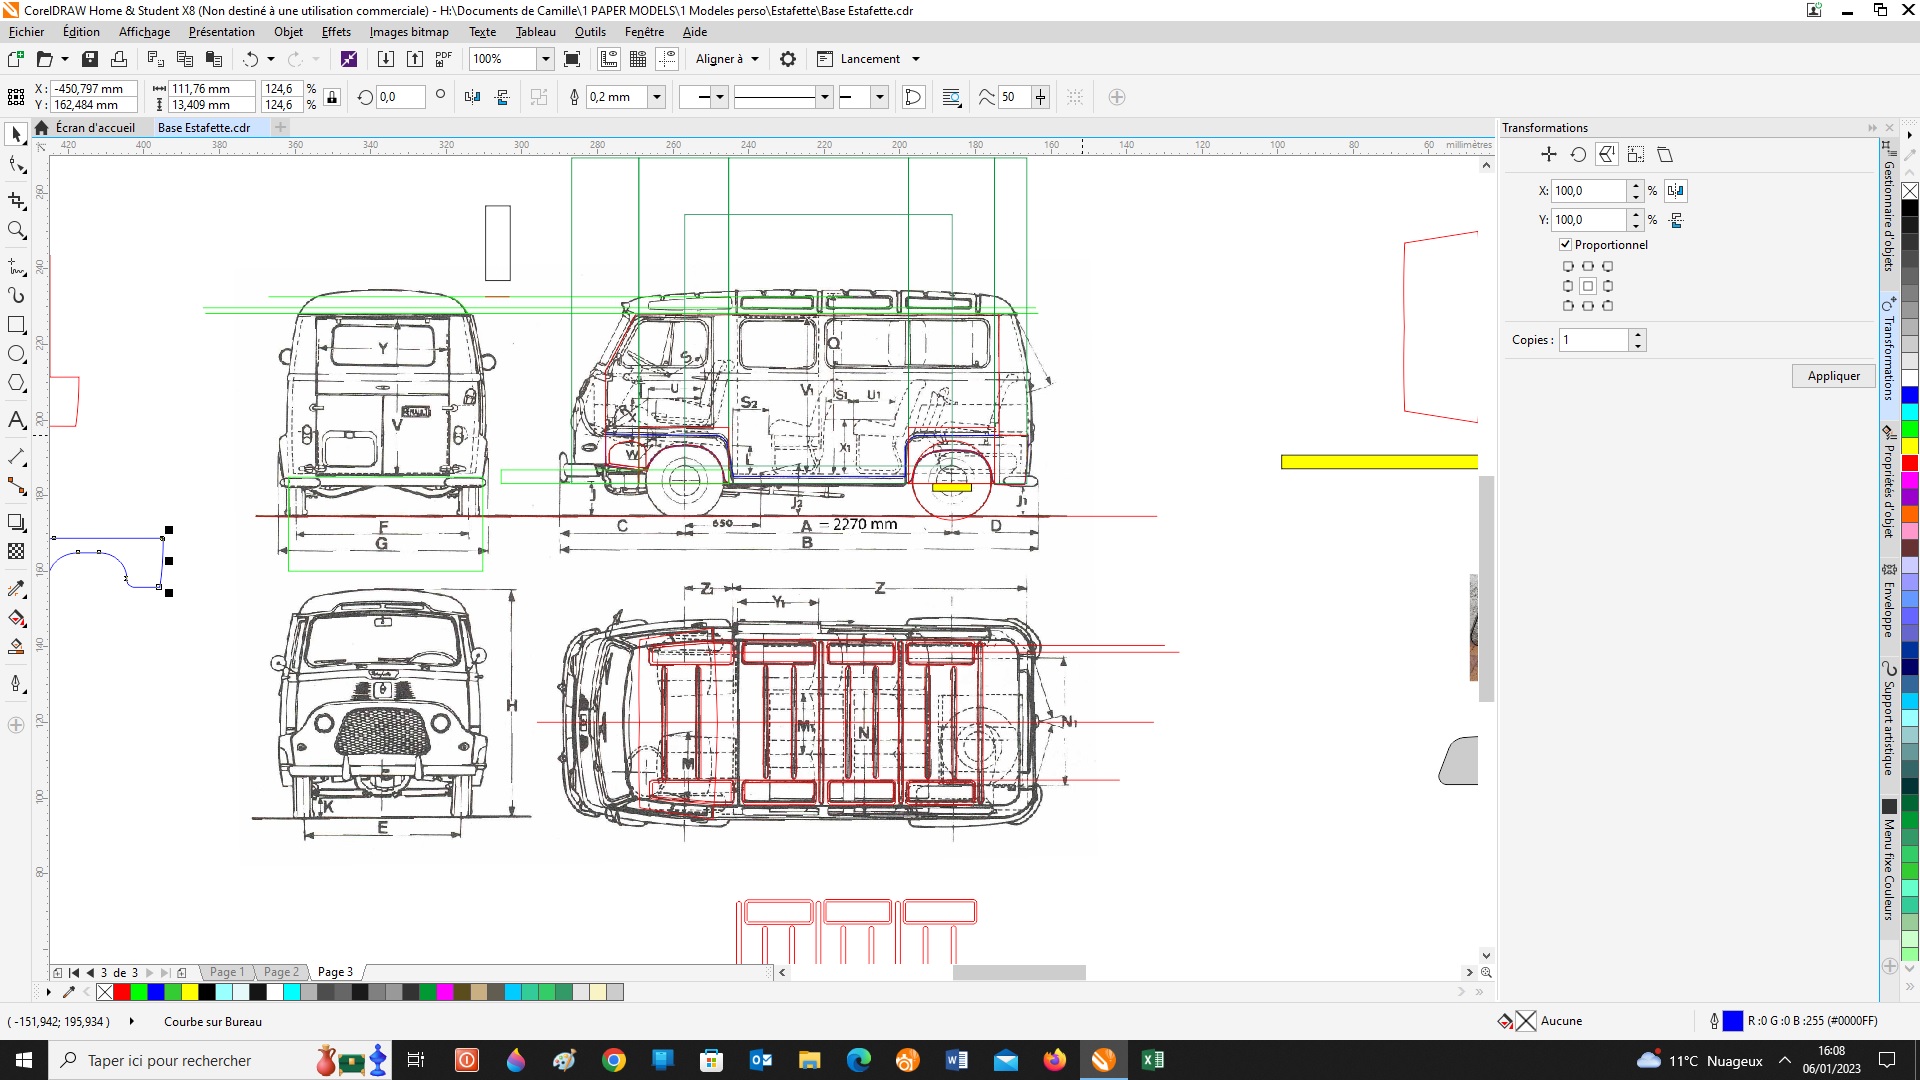
Task: Open the Aligner à dropdown
Action: point(727,59)
